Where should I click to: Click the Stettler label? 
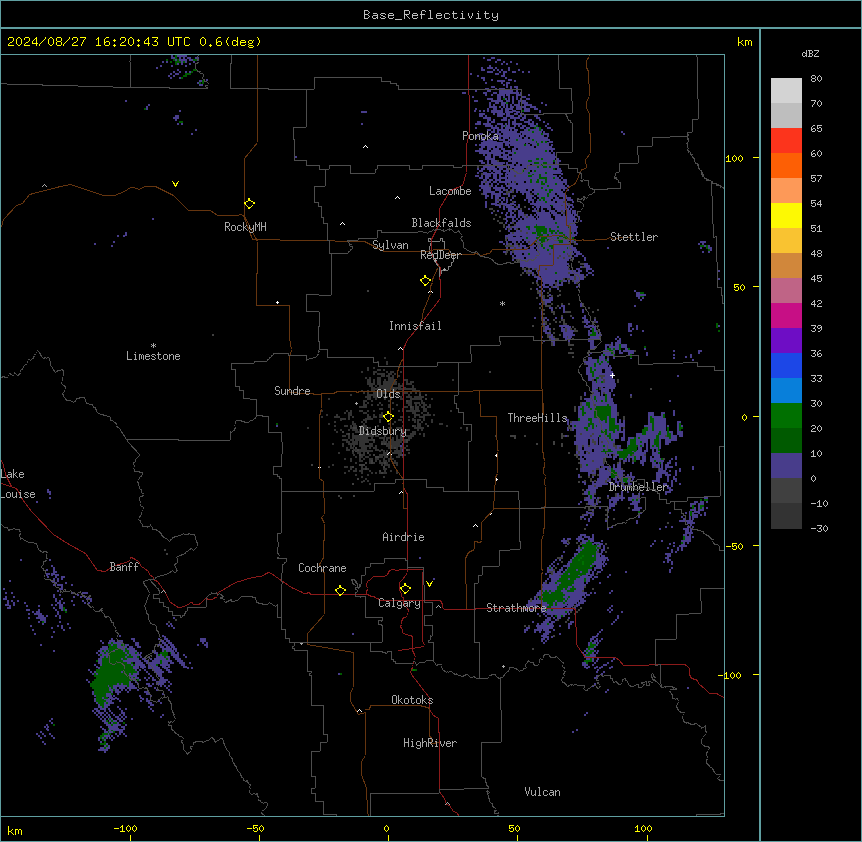click(x=634, y=237)
